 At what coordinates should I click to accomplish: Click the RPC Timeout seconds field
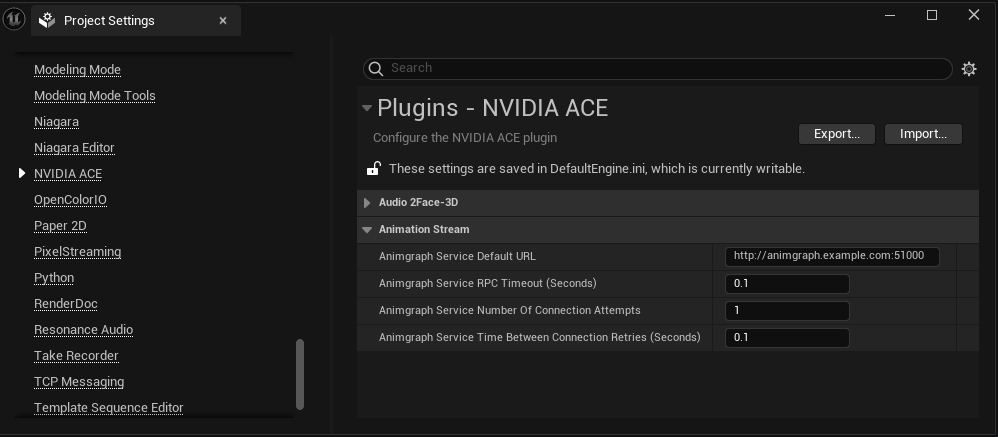coord(787,283)
